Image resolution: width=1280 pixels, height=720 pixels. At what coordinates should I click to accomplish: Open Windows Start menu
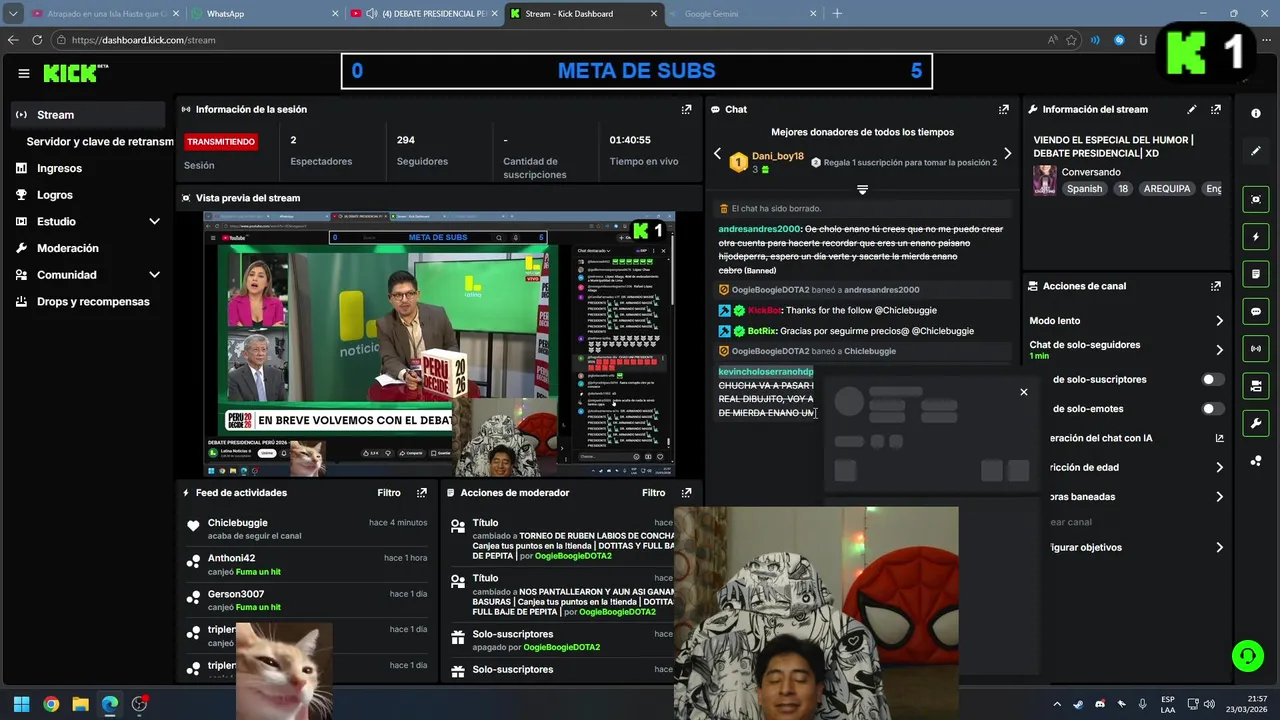pos(21,704)
